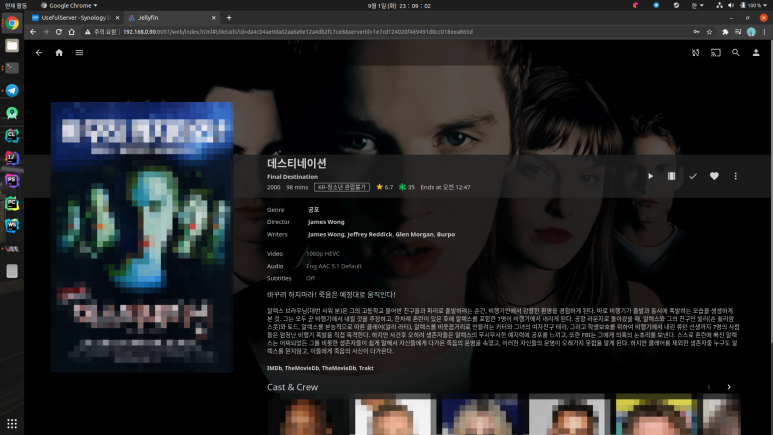The image size is (773, 435).
Task: Open Files from the dock
Action: pos(12,45)
